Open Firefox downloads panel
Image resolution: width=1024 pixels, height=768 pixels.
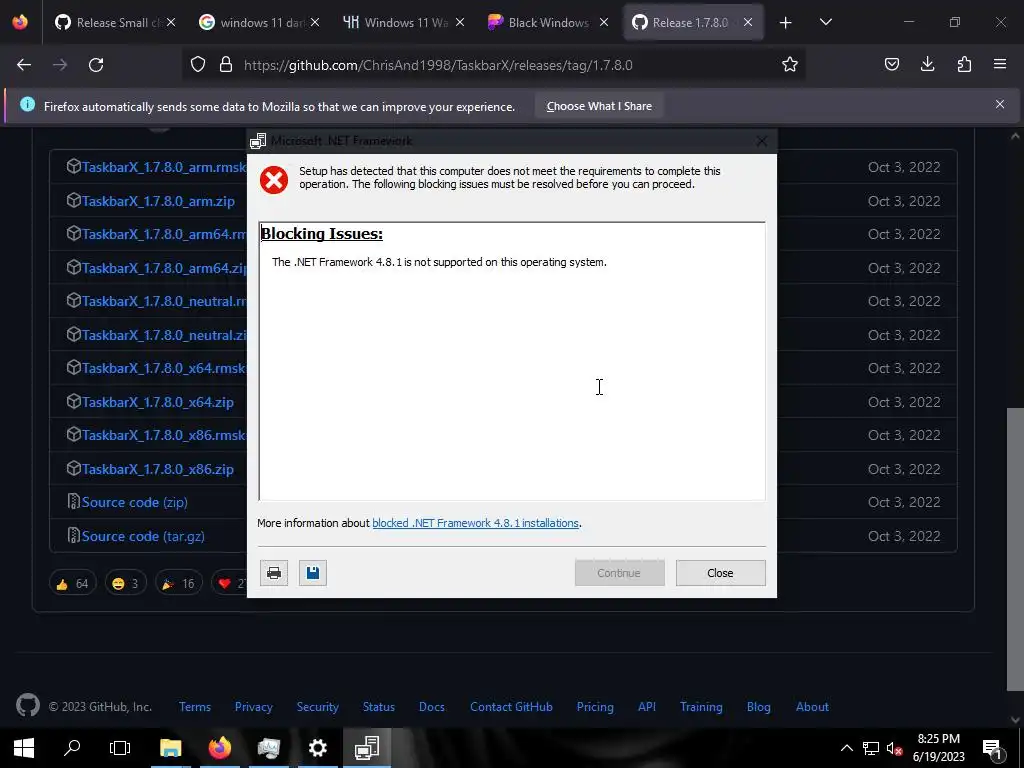[x=927, y=64]
